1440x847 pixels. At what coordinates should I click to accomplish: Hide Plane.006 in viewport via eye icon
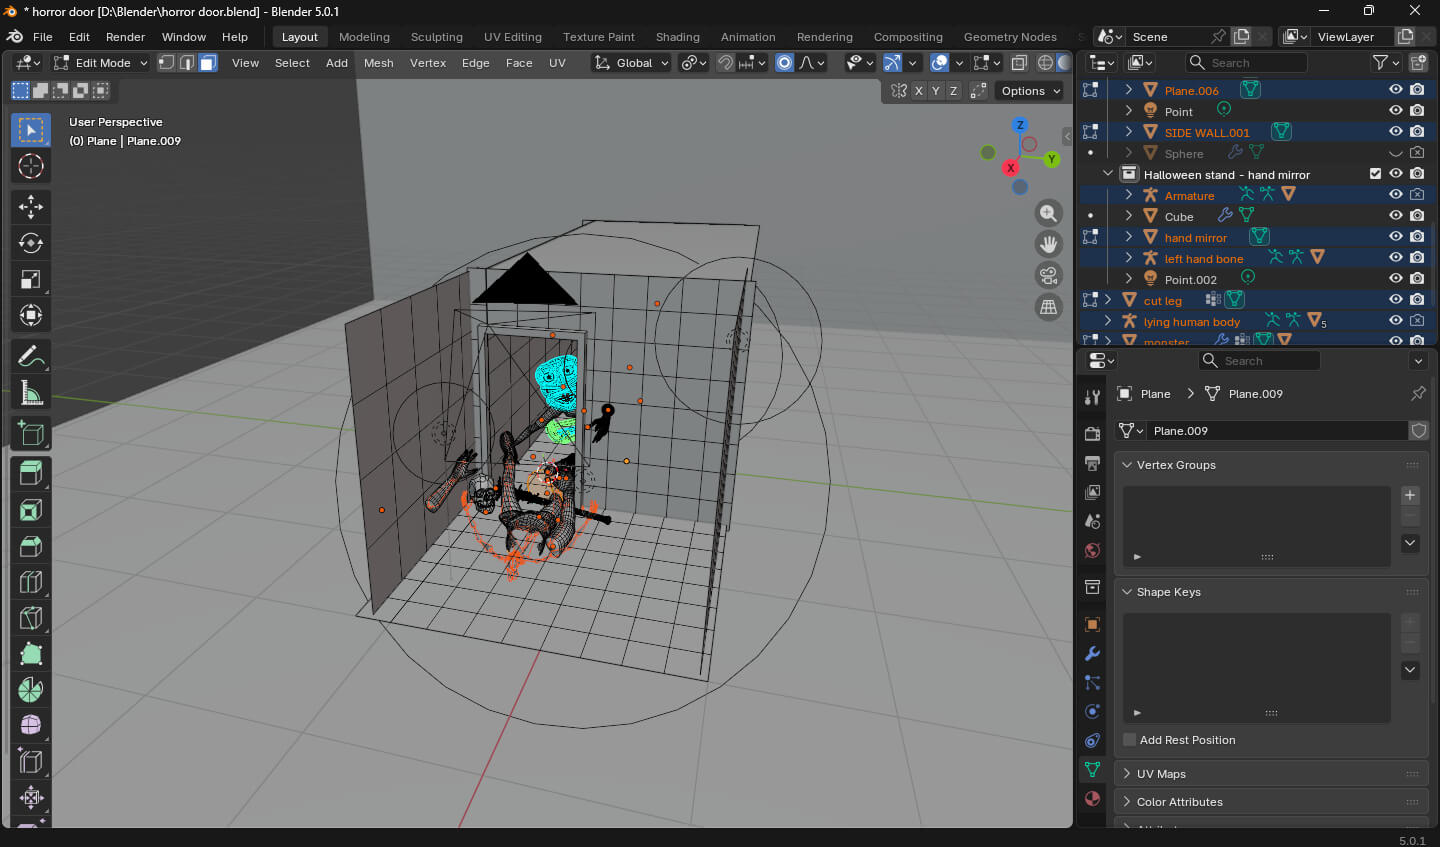pyautogui.click(x=1396, y=89)
